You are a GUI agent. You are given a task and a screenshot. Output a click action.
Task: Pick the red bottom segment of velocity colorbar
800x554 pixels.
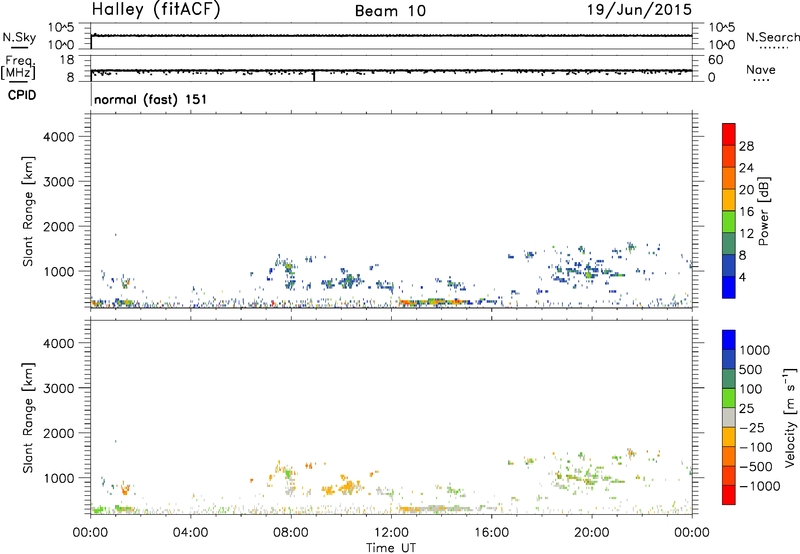pos(729,495)
